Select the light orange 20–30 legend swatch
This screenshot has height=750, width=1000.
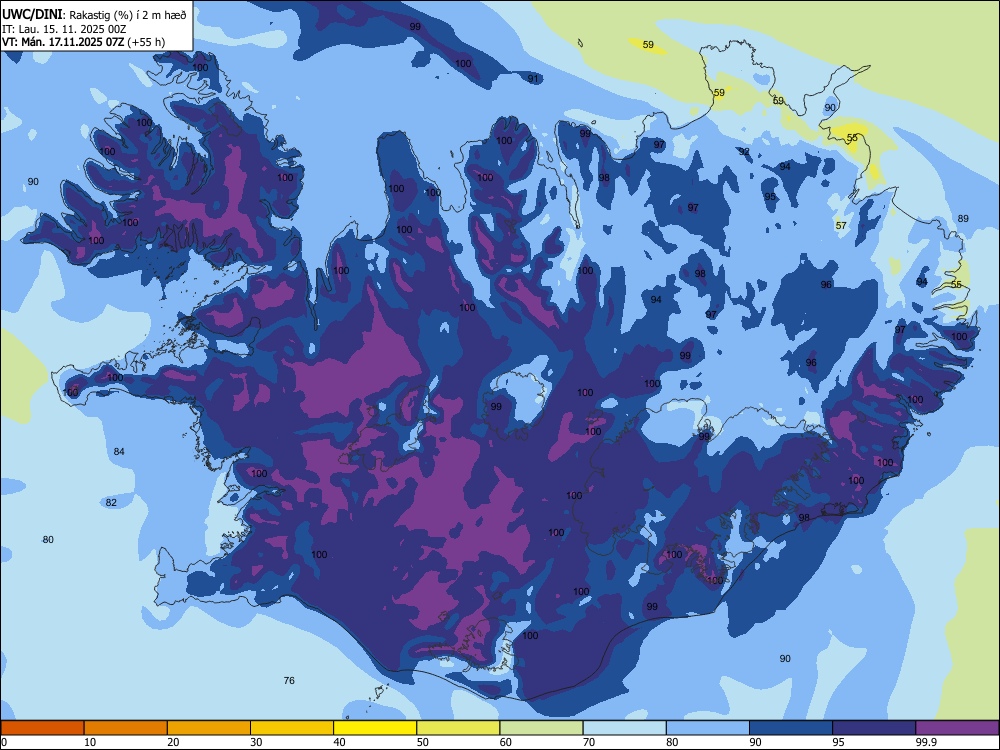pos(209,728)
